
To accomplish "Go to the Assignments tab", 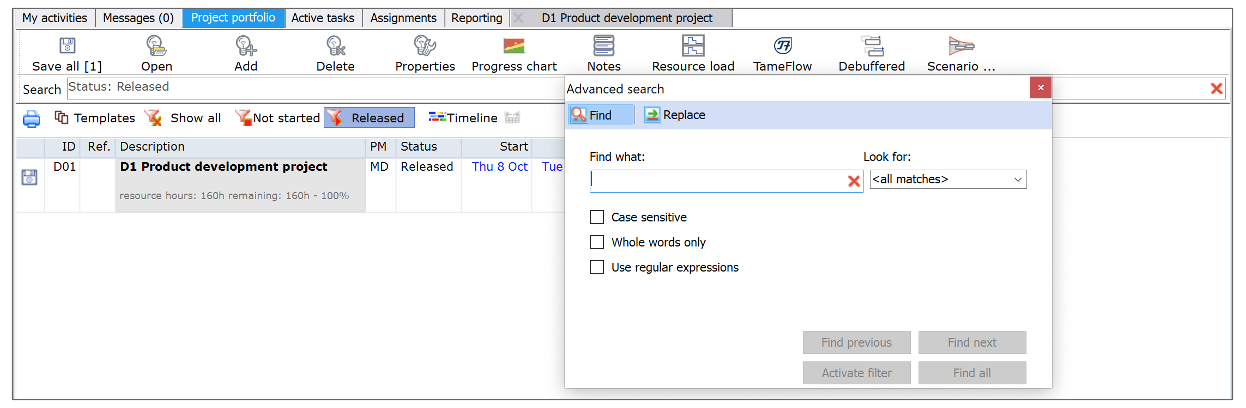I will point(403,18).
